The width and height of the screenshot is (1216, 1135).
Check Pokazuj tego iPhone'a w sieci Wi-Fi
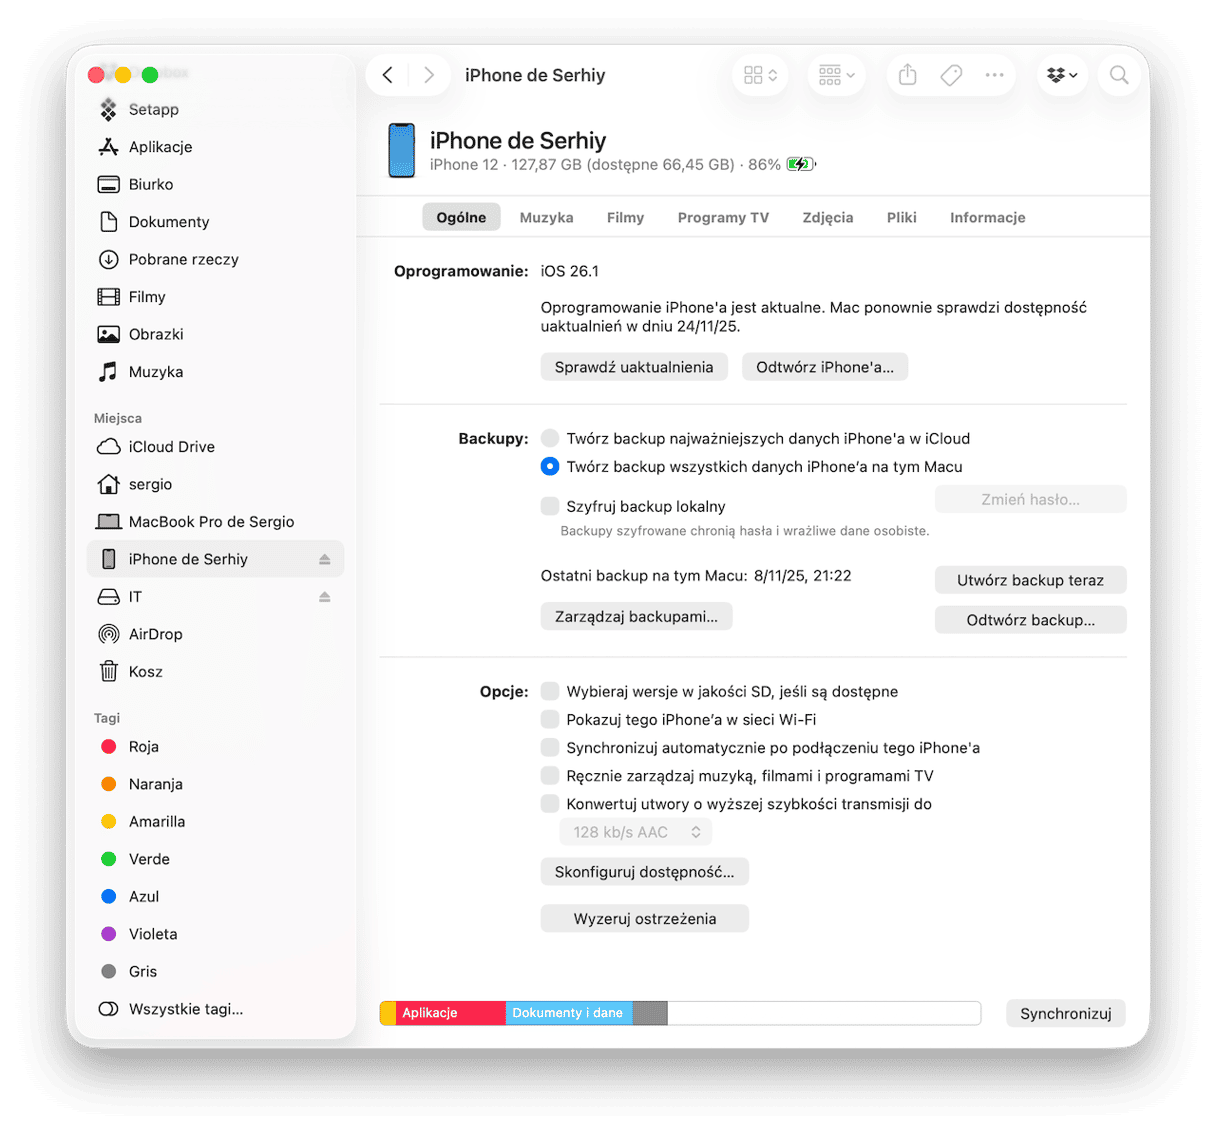[x=550, y=719]
